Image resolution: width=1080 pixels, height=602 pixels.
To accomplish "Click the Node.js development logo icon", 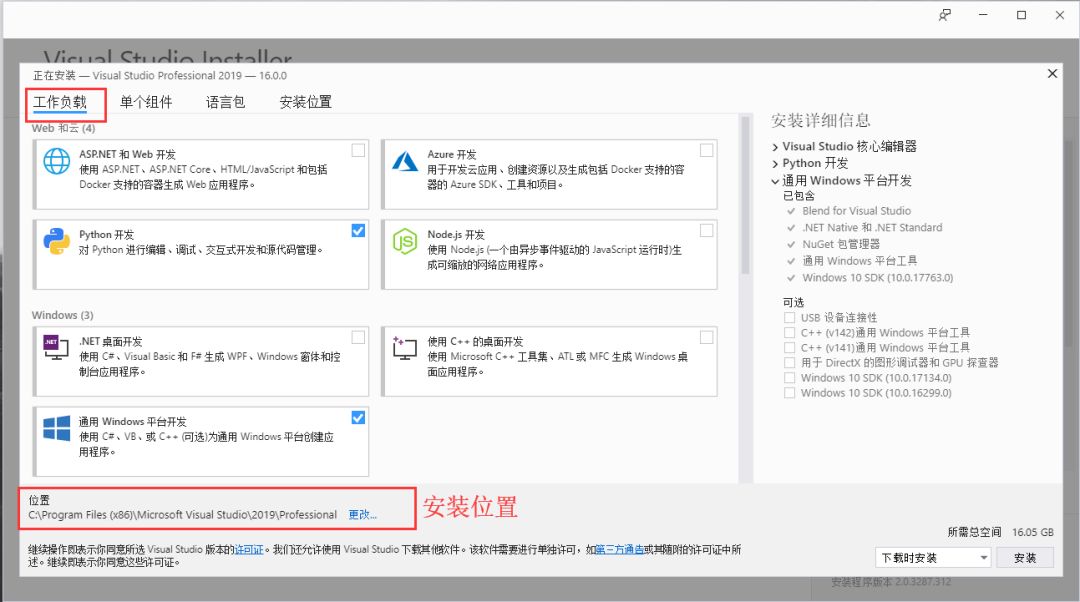I will pos(405,241).
